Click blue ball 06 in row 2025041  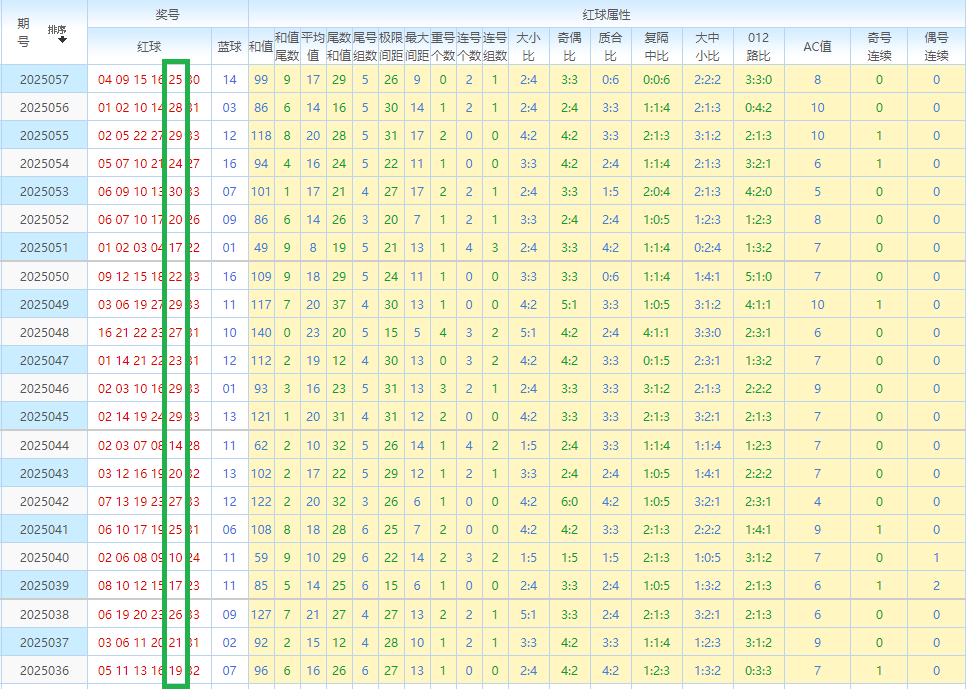click(229, 530)
